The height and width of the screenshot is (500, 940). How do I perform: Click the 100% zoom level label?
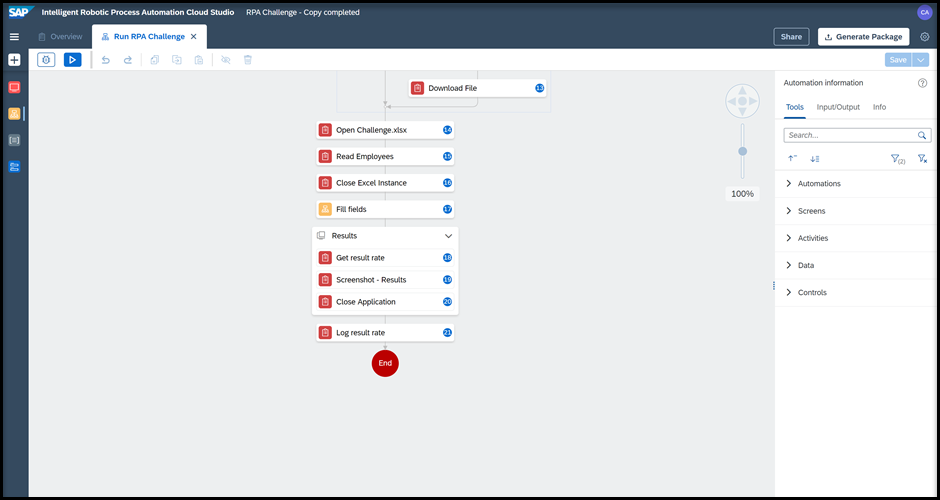click(x=742, y=194)
